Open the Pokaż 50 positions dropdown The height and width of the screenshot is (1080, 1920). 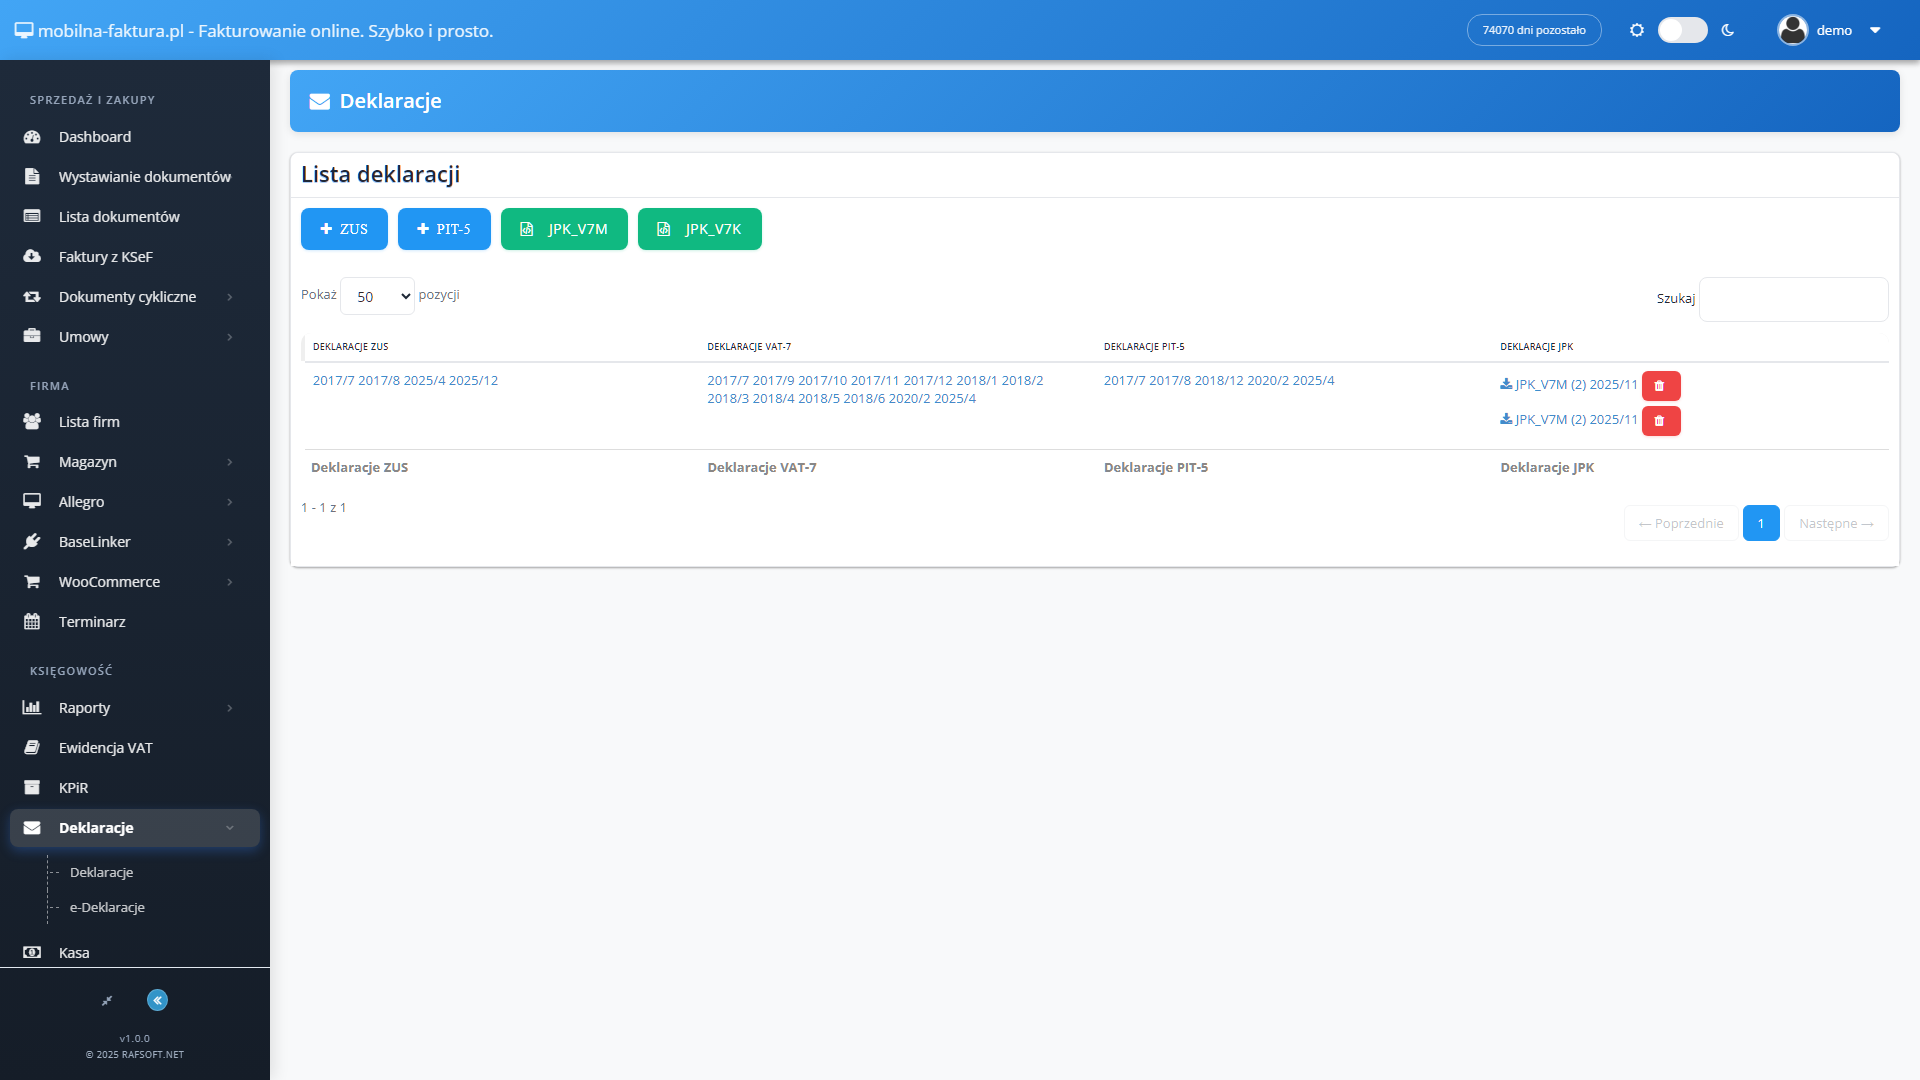click(378, 296)
